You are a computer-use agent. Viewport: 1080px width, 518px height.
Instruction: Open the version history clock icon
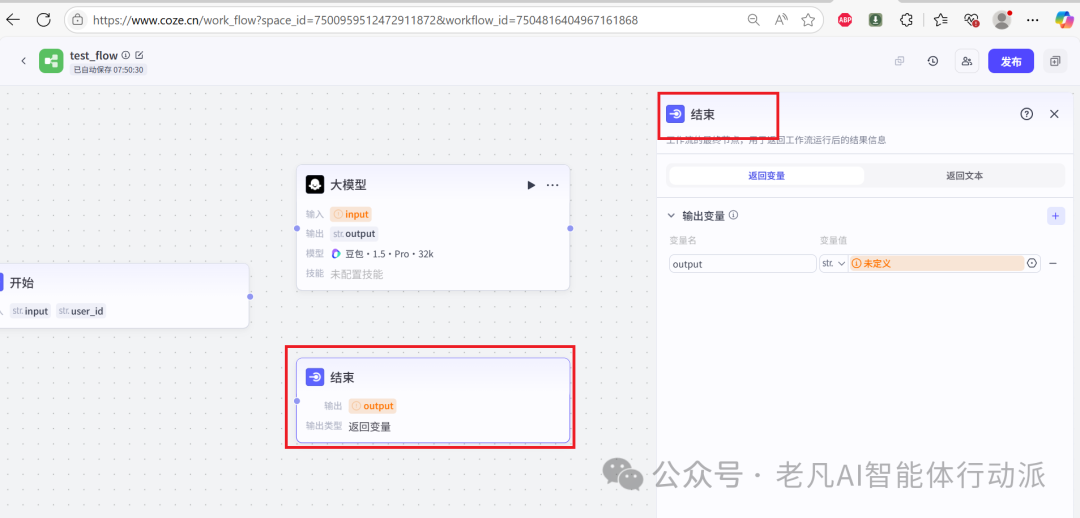click(x=933, y=61)
